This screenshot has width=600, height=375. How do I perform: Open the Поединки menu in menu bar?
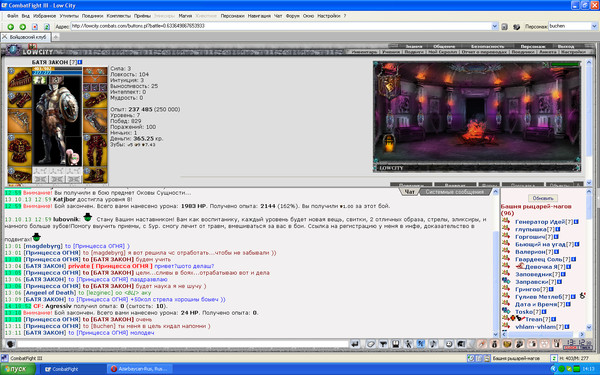click(x=92, y=16)
